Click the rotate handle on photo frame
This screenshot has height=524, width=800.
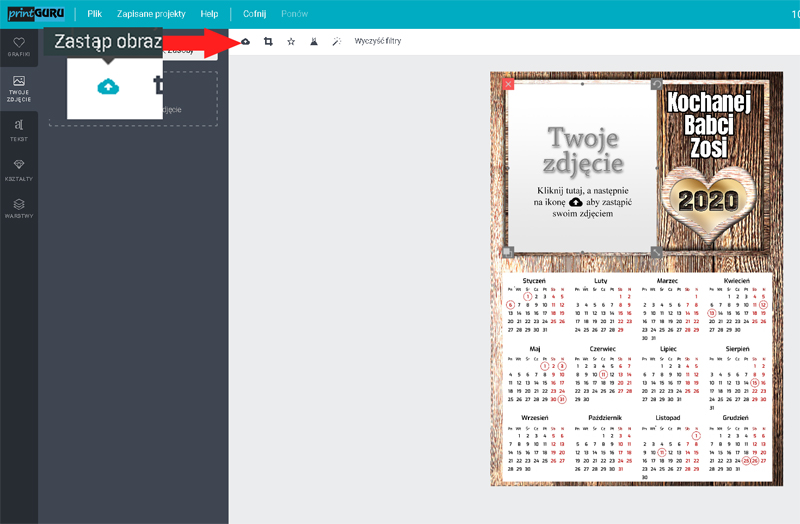tap(656, 84)
